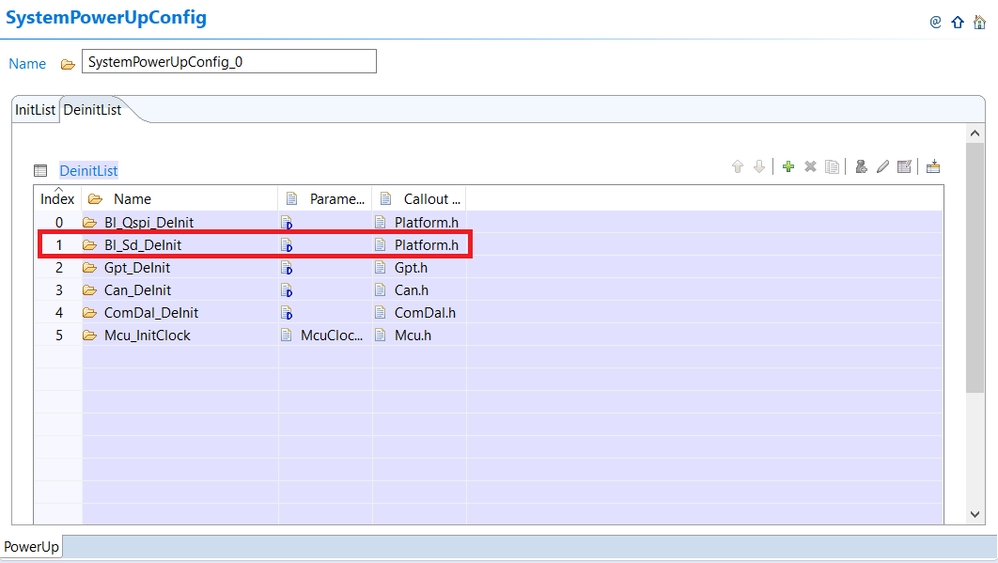Switch to the InitList tab
The height and width of the screenshot is (563, 998).
pyautogui.click(x=35, y=109)
